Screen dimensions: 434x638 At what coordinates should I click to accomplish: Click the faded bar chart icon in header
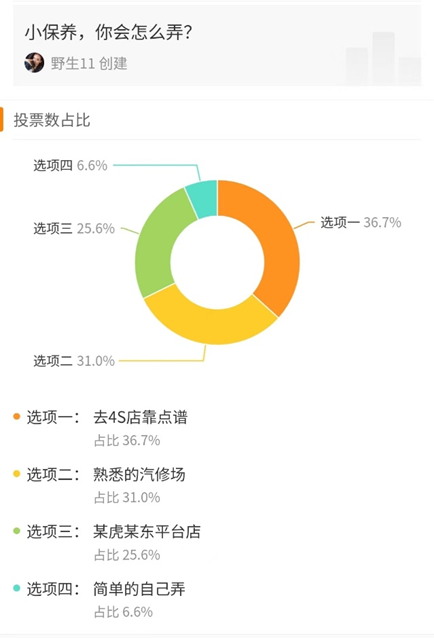383,59
